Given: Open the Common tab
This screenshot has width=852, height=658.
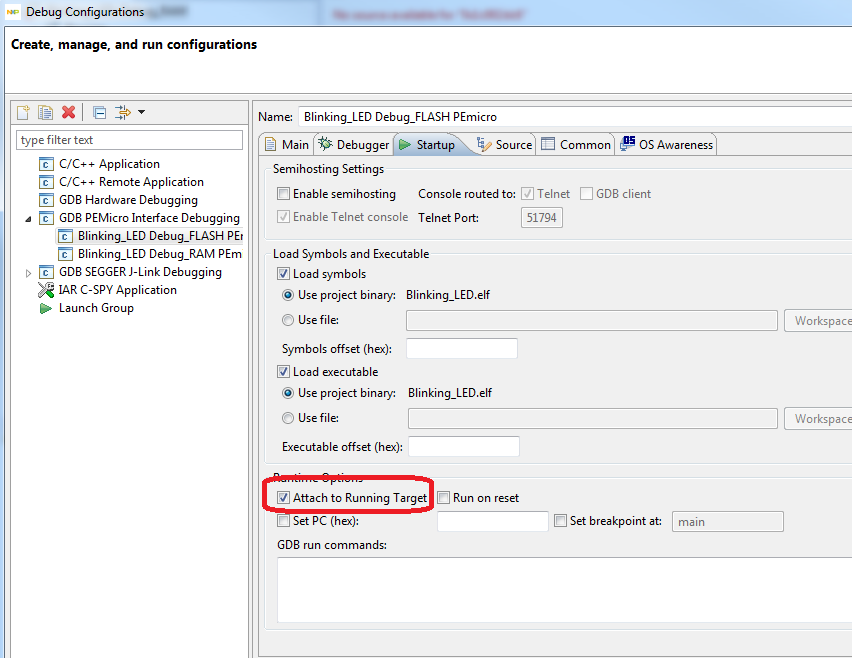Looking at the screenshot, I should [576, 145].
